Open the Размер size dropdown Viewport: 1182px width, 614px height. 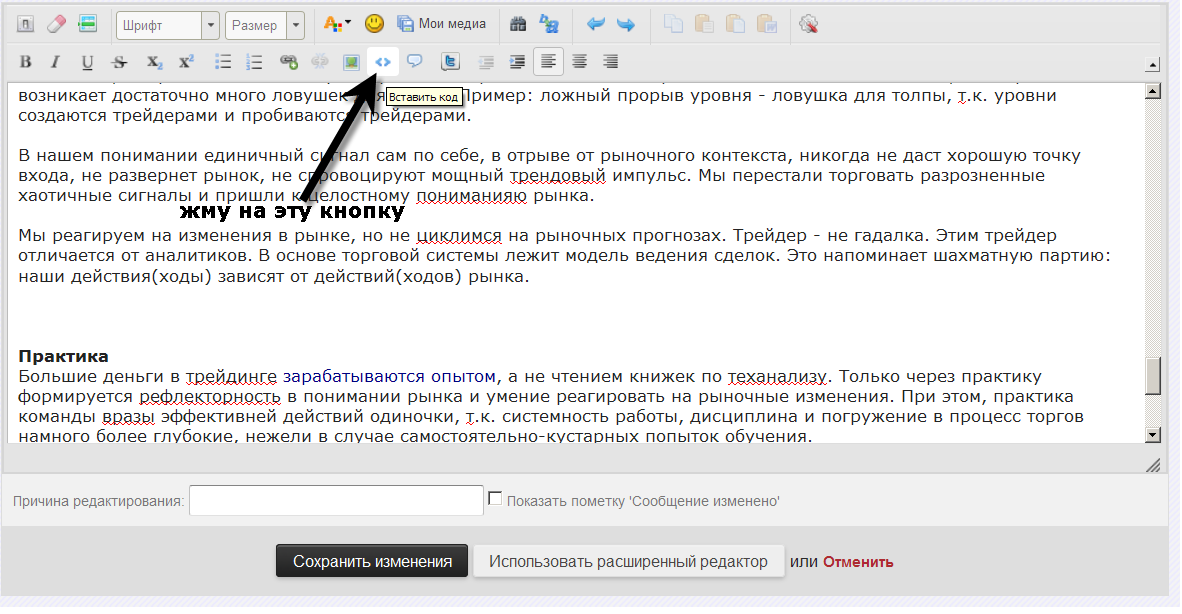(x=265, y=25)
